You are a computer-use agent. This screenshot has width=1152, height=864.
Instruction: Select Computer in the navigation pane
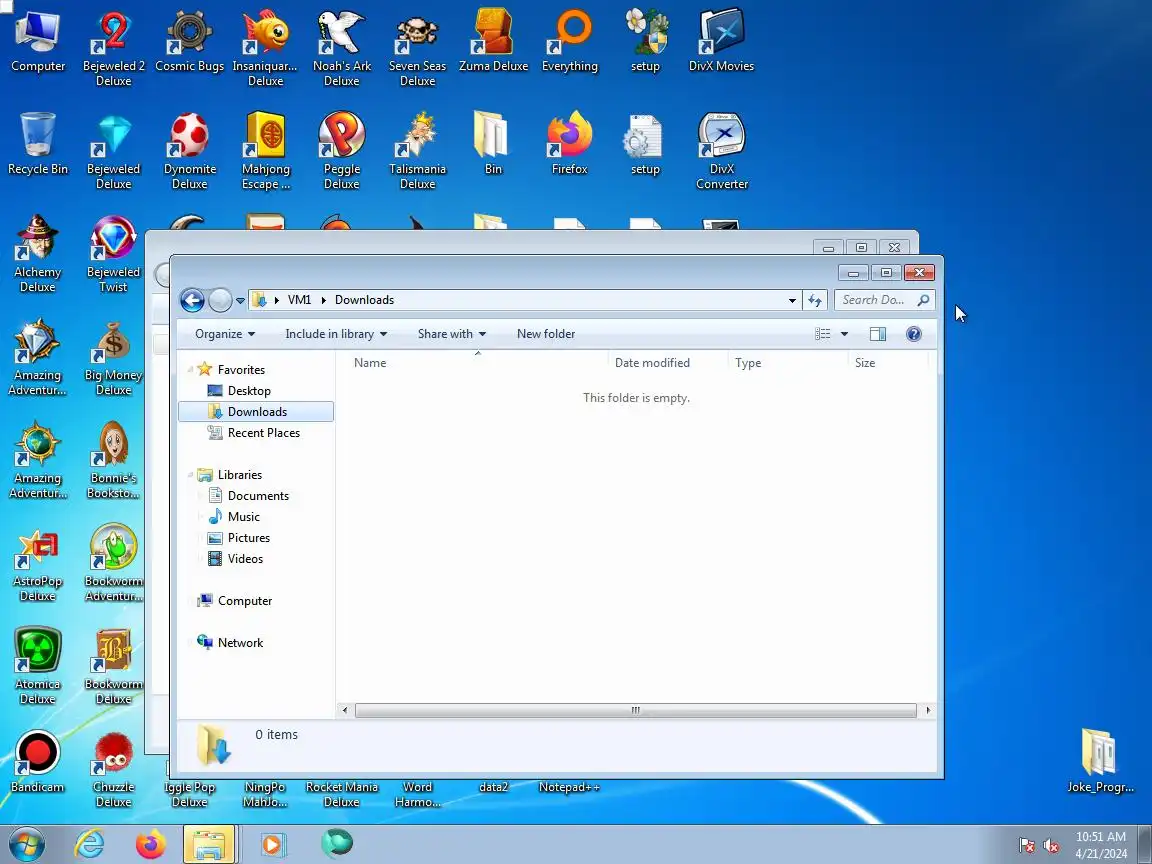pyautogui.click(x=245, y=601)
